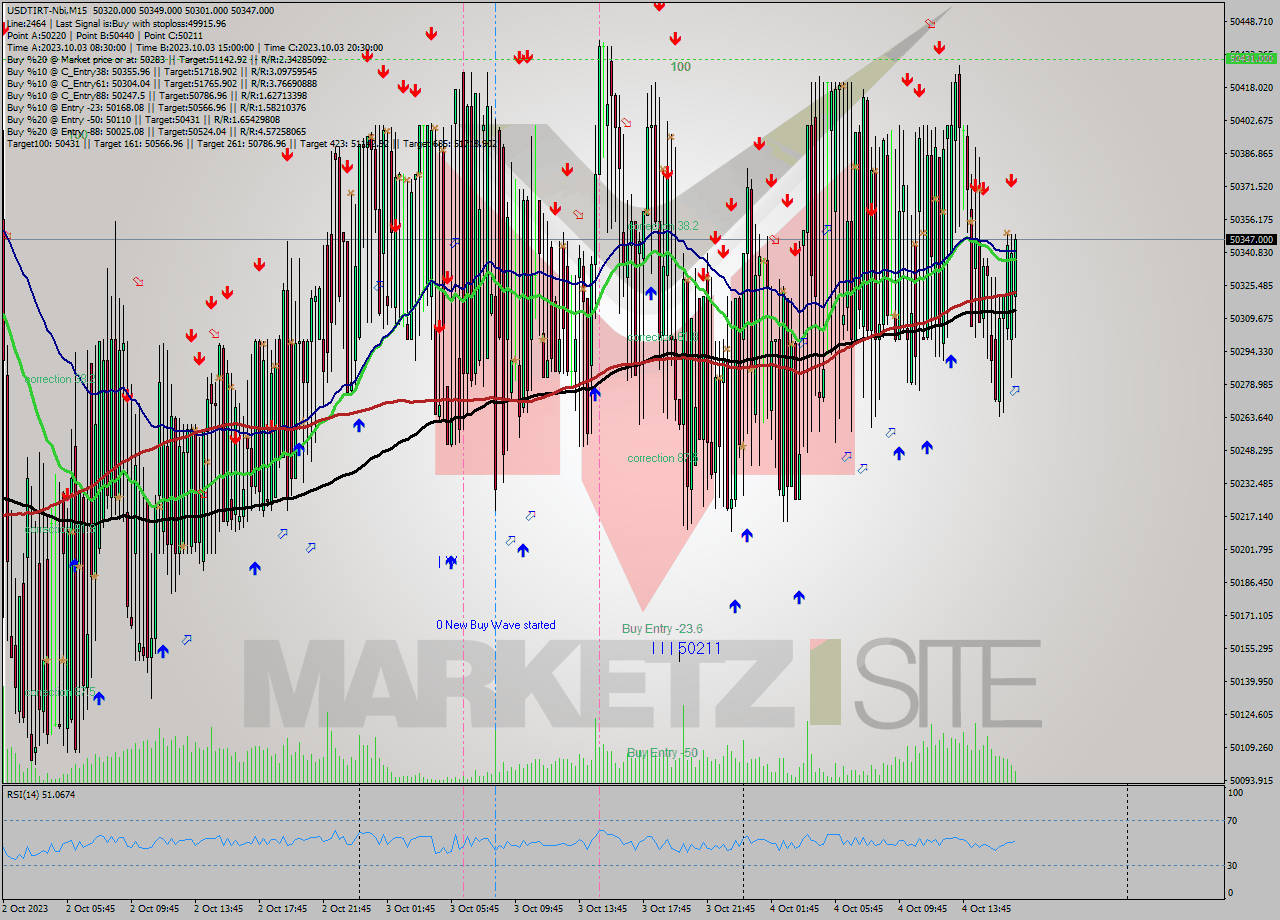The image size is (1280, 920).
Task: Click the '0 New Buy Wave started' label
Action: (495, 625)
